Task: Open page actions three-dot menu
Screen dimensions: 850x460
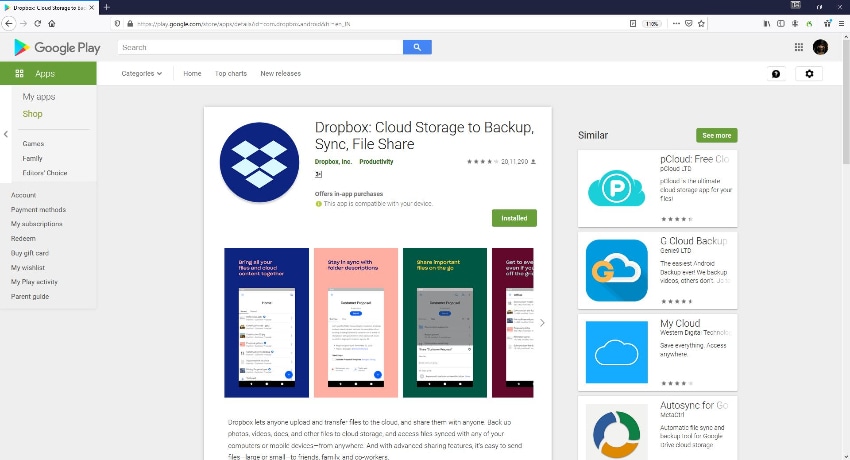Action: pyautogui.click(x=676, y=24)
